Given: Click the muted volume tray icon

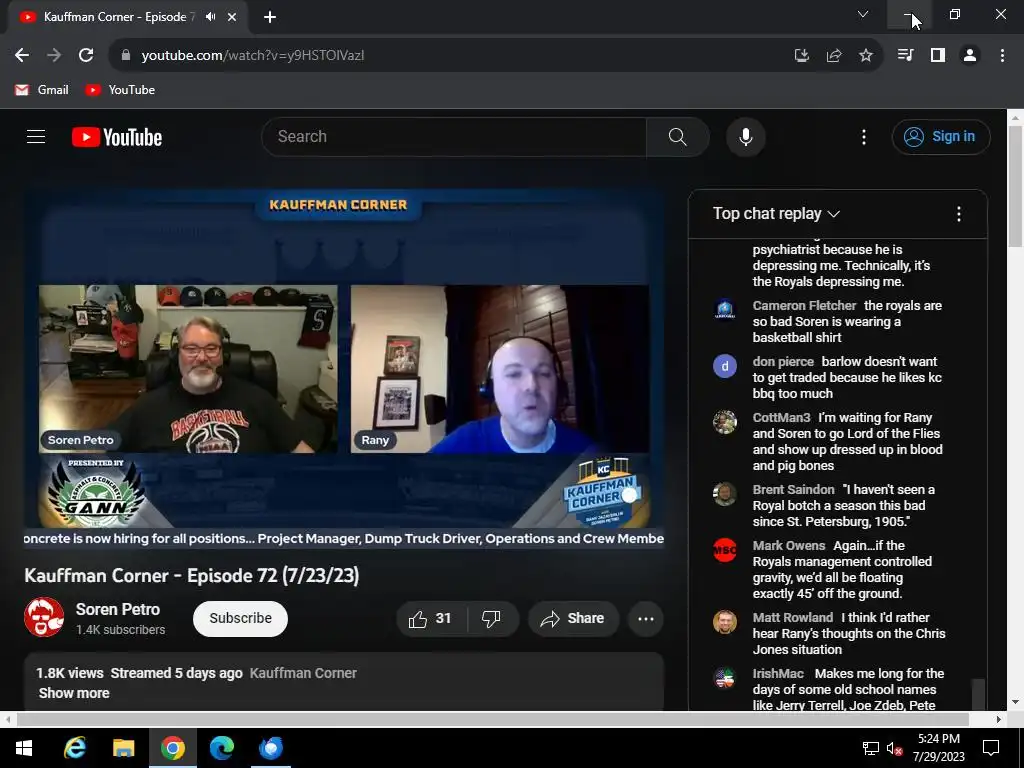Looking at the screenshot, I should click(x=894, y=748).
